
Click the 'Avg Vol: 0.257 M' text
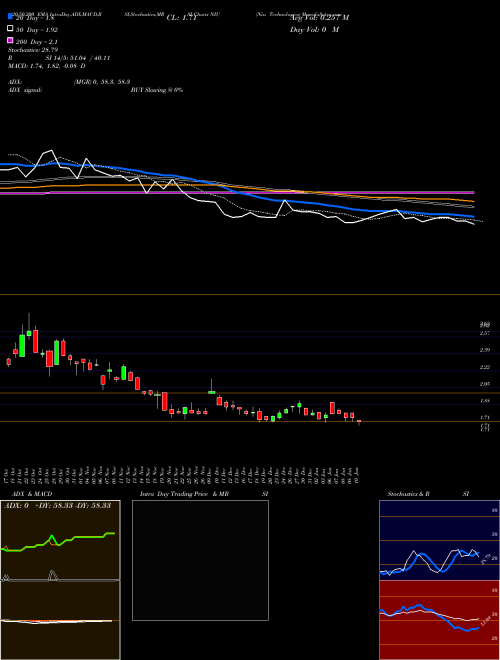coord(319,18)
